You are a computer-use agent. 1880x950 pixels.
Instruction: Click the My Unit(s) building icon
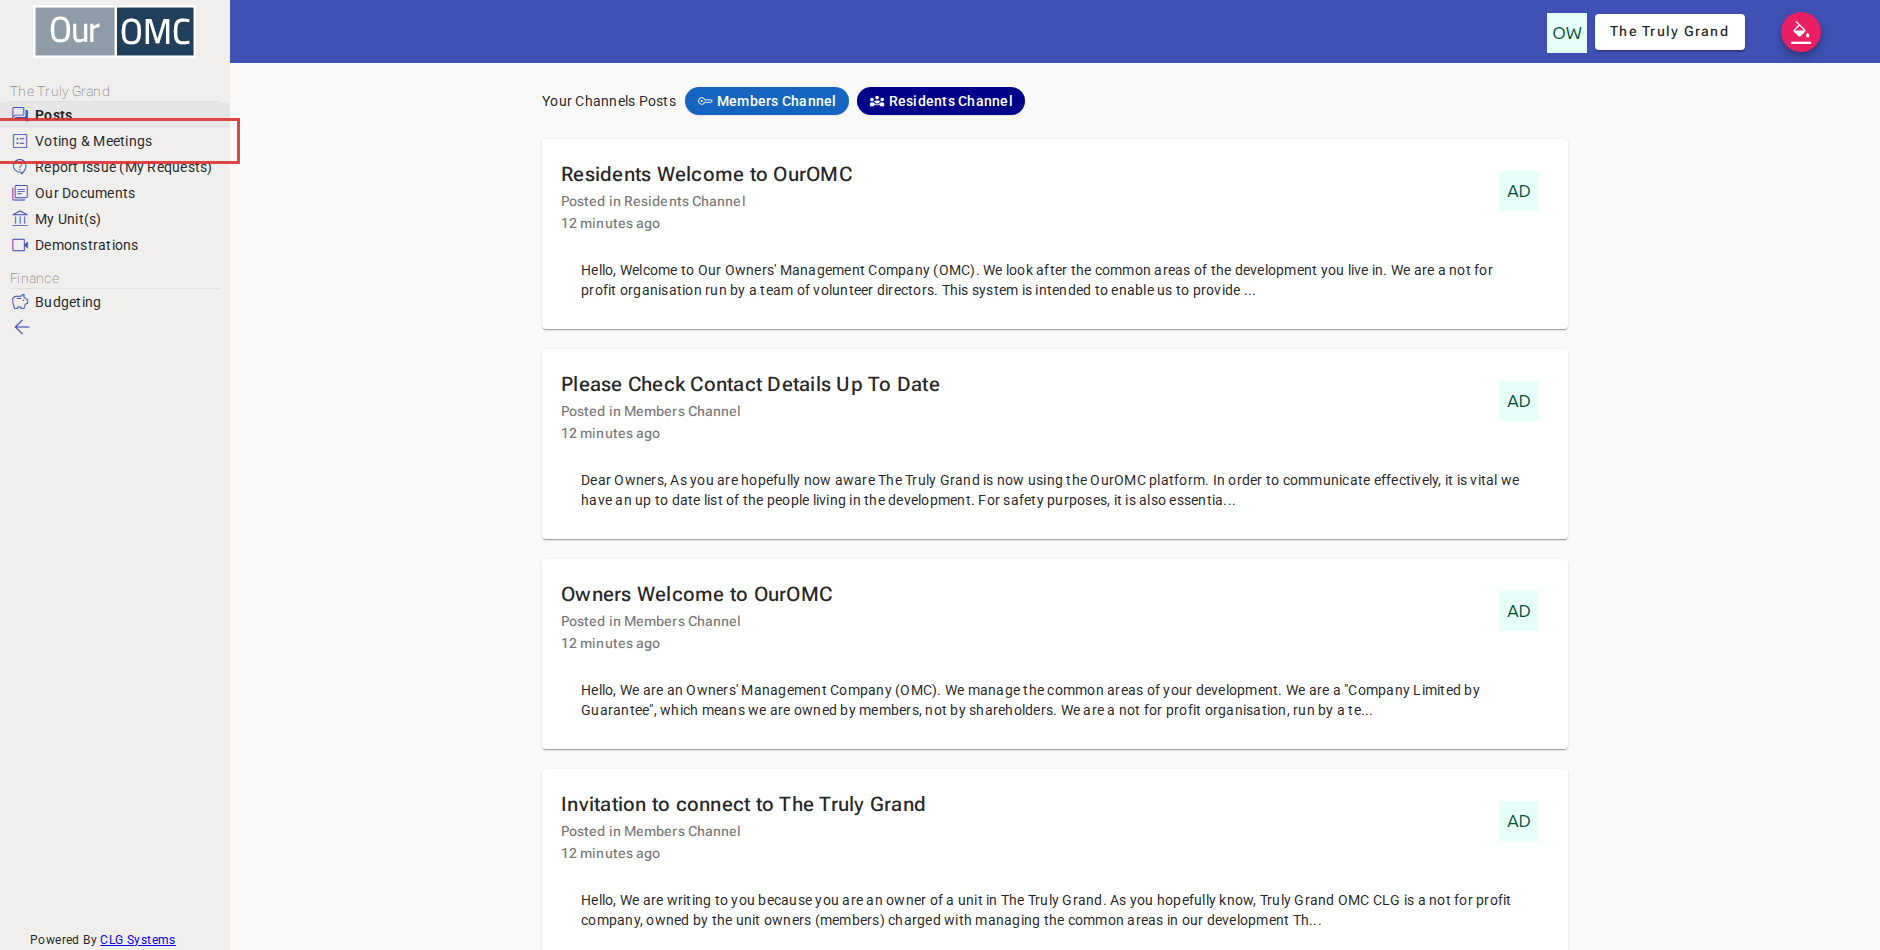coord(20,219)
